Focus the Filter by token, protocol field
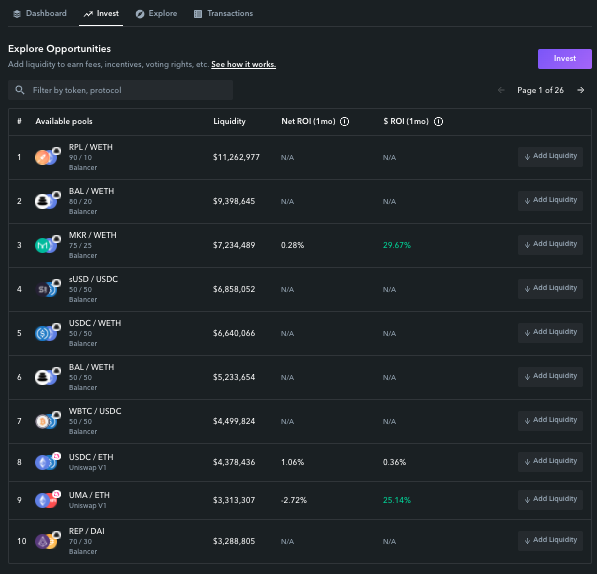The image size is (597, 574). pyautogui.click(x=120, y=90)
